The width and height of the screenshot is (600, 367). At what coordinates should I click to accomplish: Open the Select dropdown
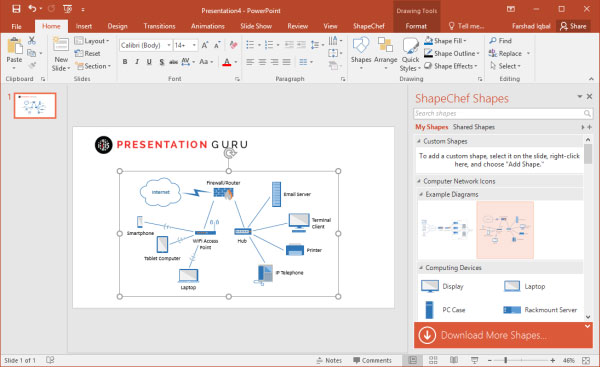[505, 66]
